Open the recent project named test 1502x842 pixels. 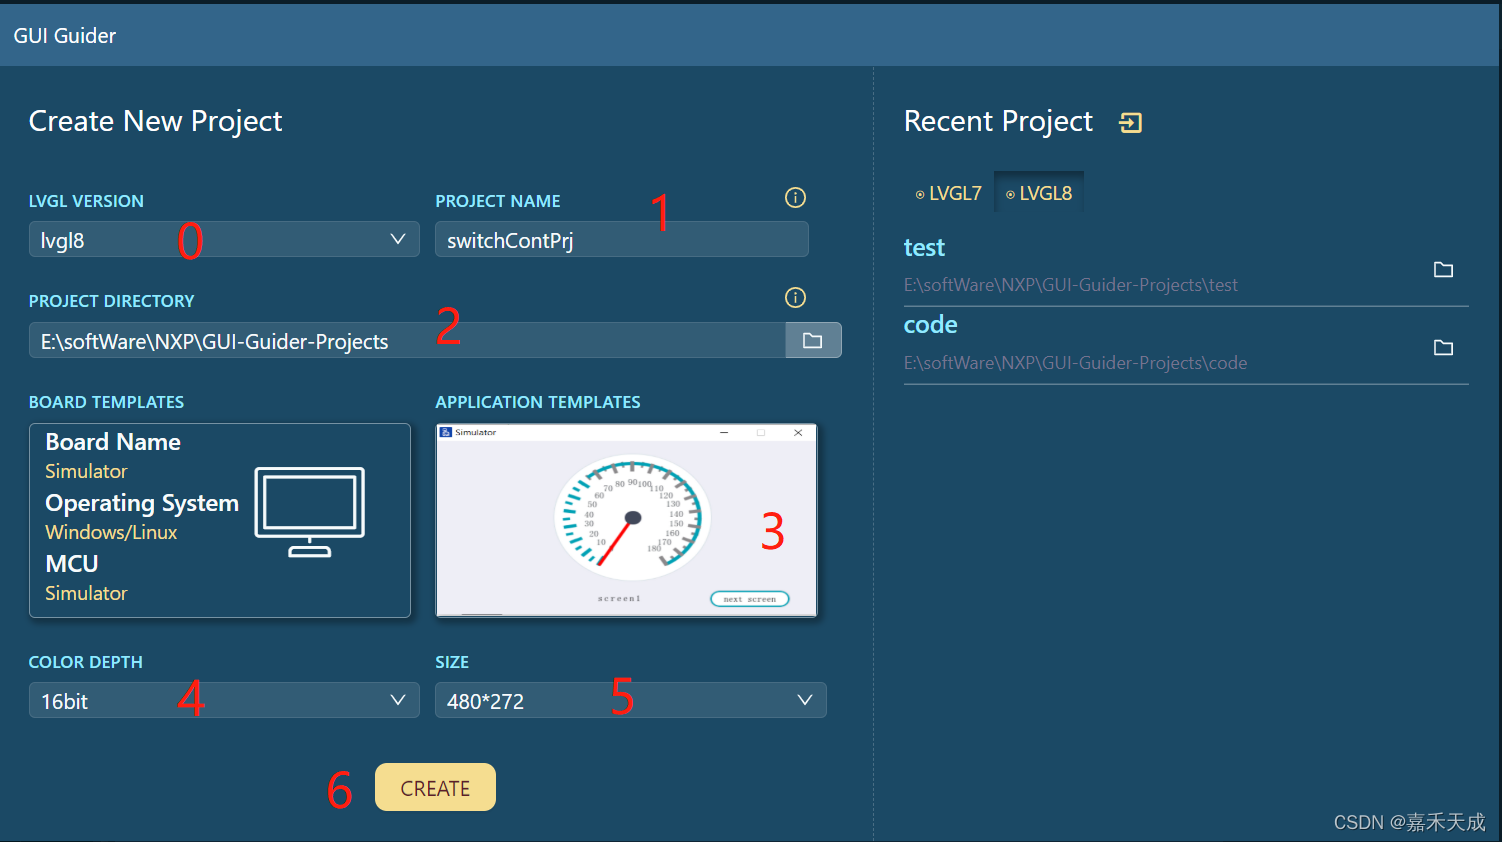[x=924, y=247]
